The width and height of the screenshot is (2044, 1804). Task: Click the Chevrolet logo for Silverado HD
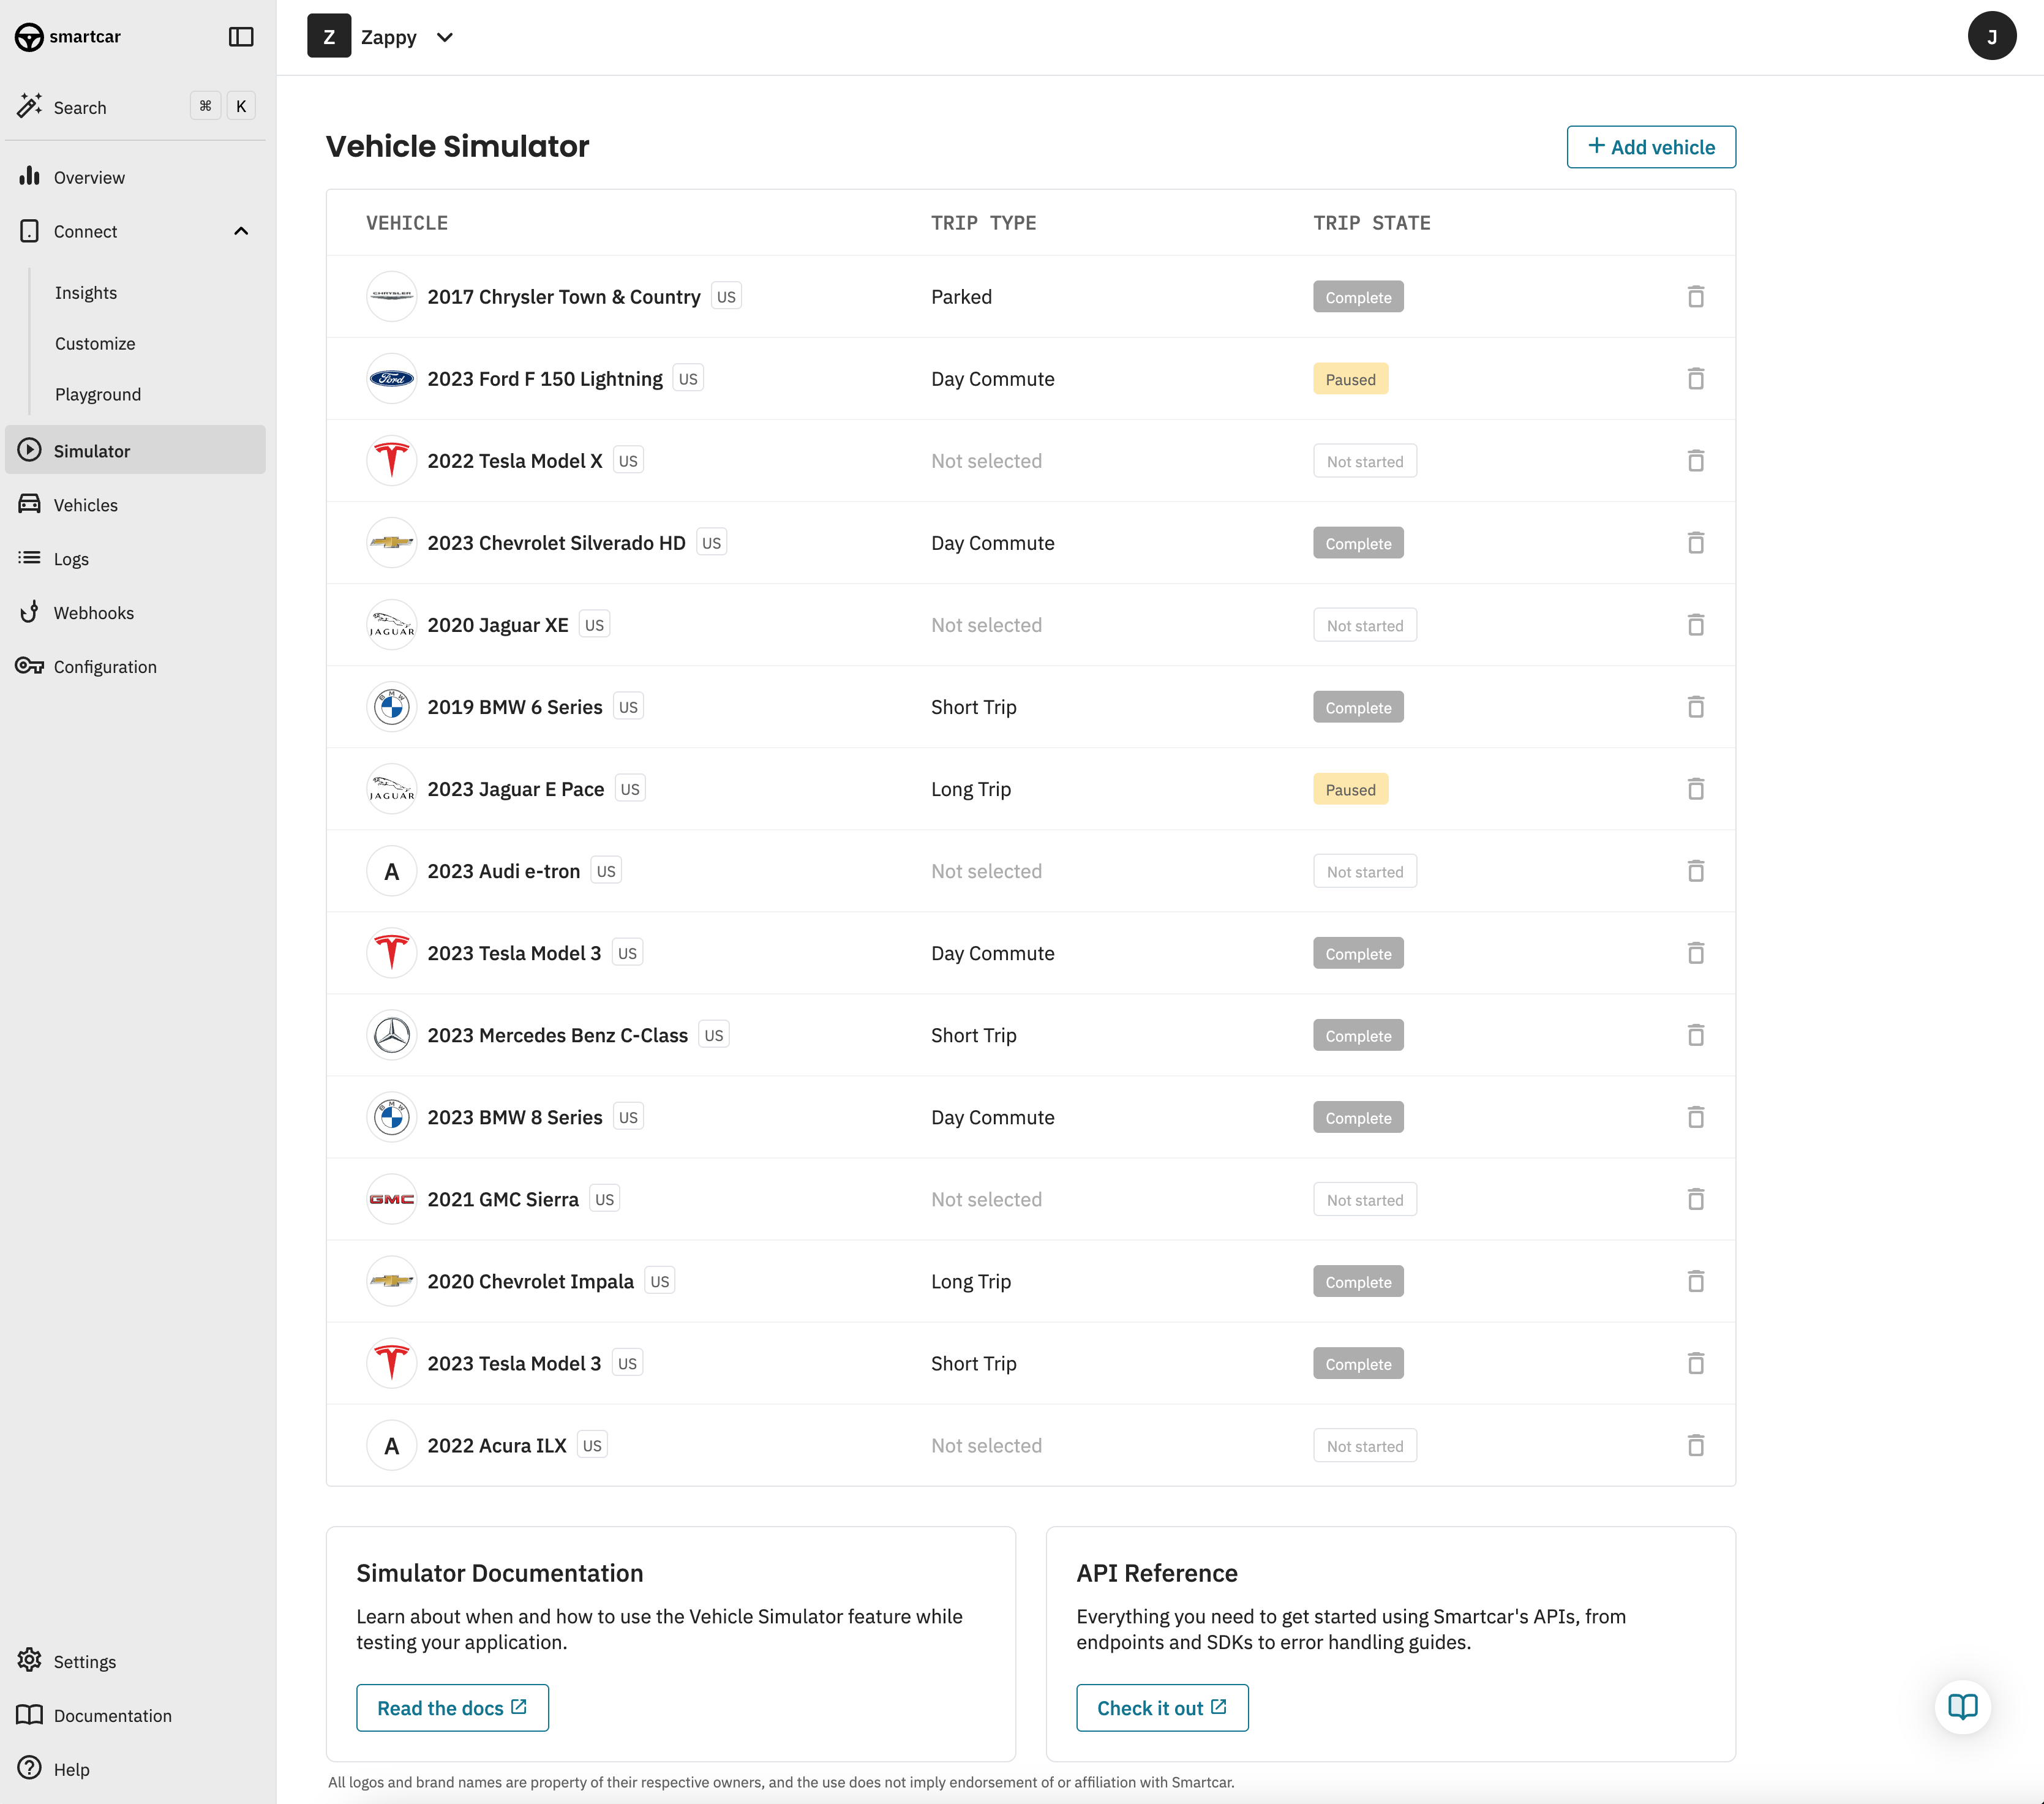point(392,543)
